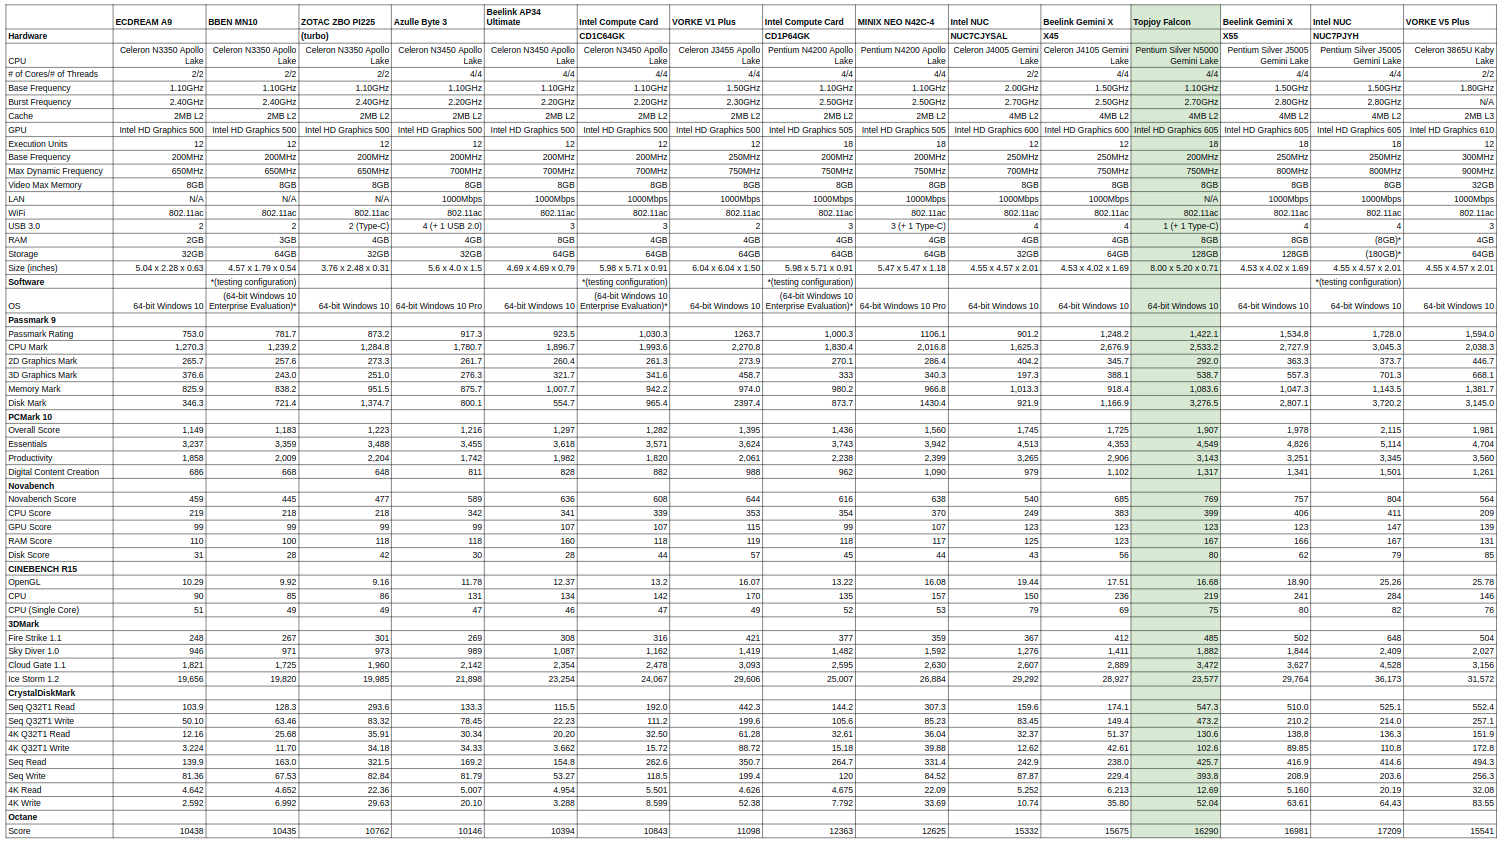The height and width of the screenshot is (843, 1502).
Task: Select Pentium Silver N5000 Gemini Lake CPU cell
Action: click(1176, 55)
